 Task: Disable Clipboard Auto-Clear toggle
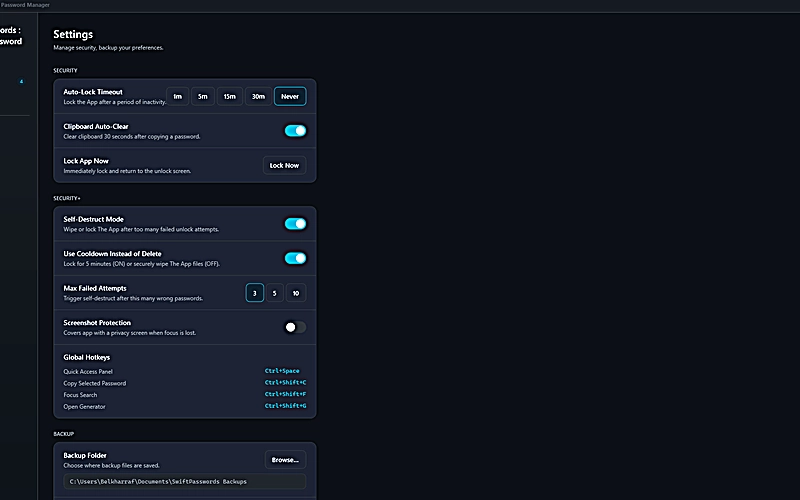[295, 131]
